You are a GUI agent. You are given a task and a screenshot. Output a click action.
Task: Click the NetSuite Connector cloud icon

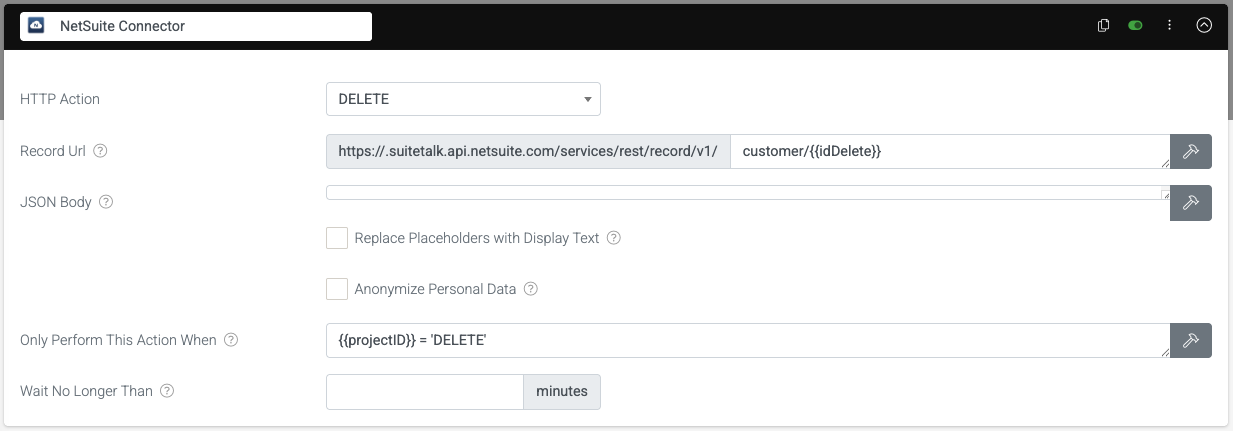pos(35,26)
